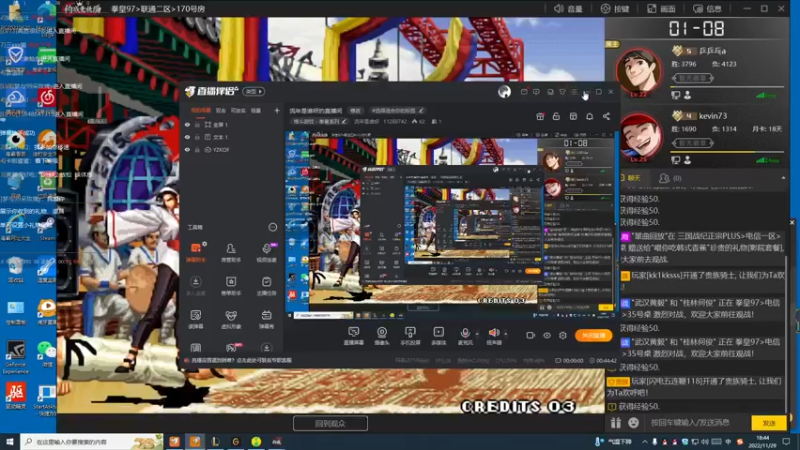
Task: Open the 读弹幕 tool in toolbox
Action: (196, 319)
